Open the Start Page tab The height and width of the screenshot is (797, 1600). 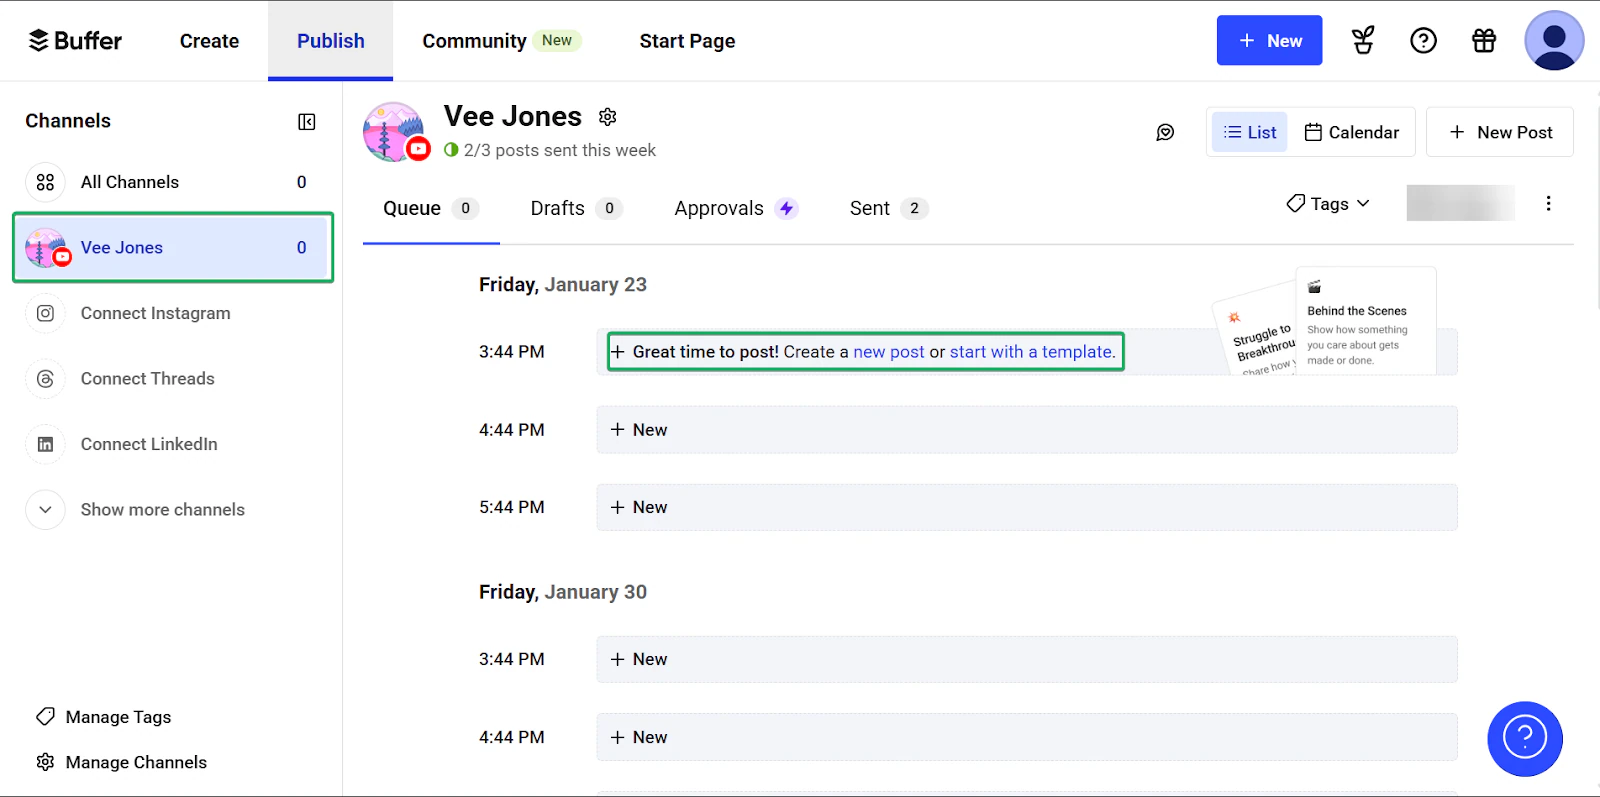pos(687,41)
